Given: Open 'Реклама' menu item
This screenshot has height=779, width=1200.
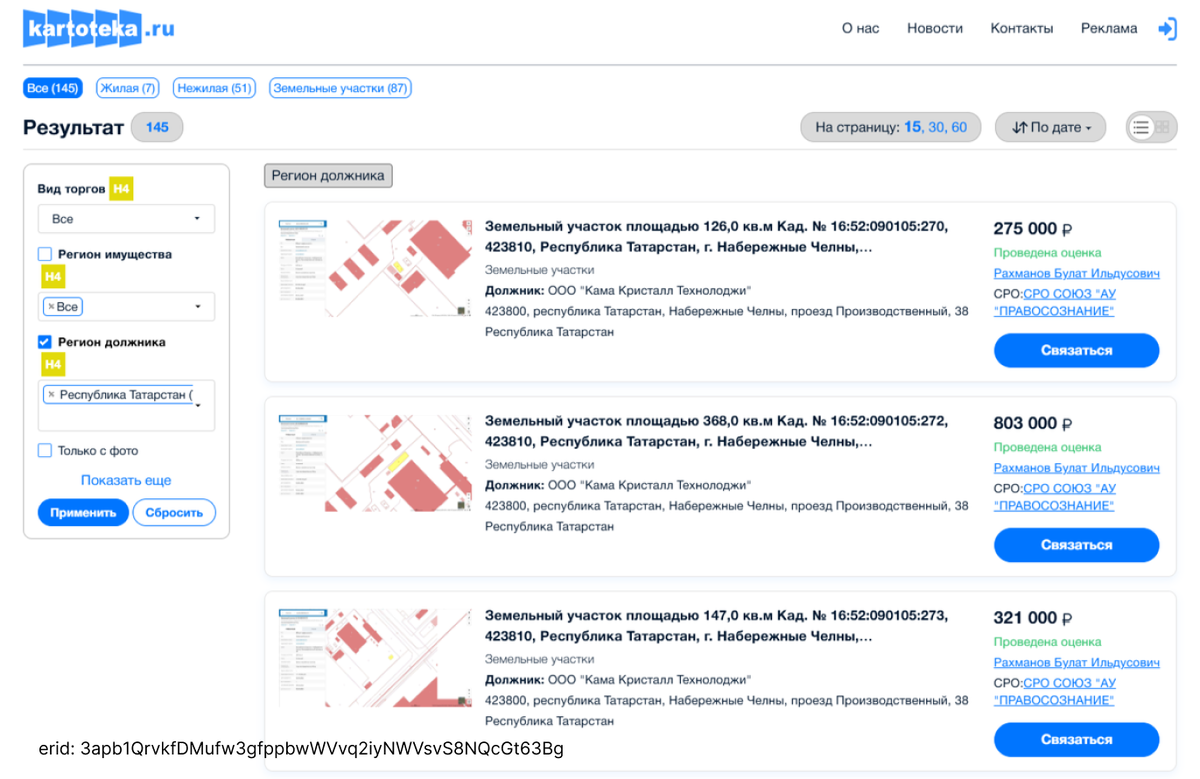Looking at the screenshot, I should click(1109, 28).
